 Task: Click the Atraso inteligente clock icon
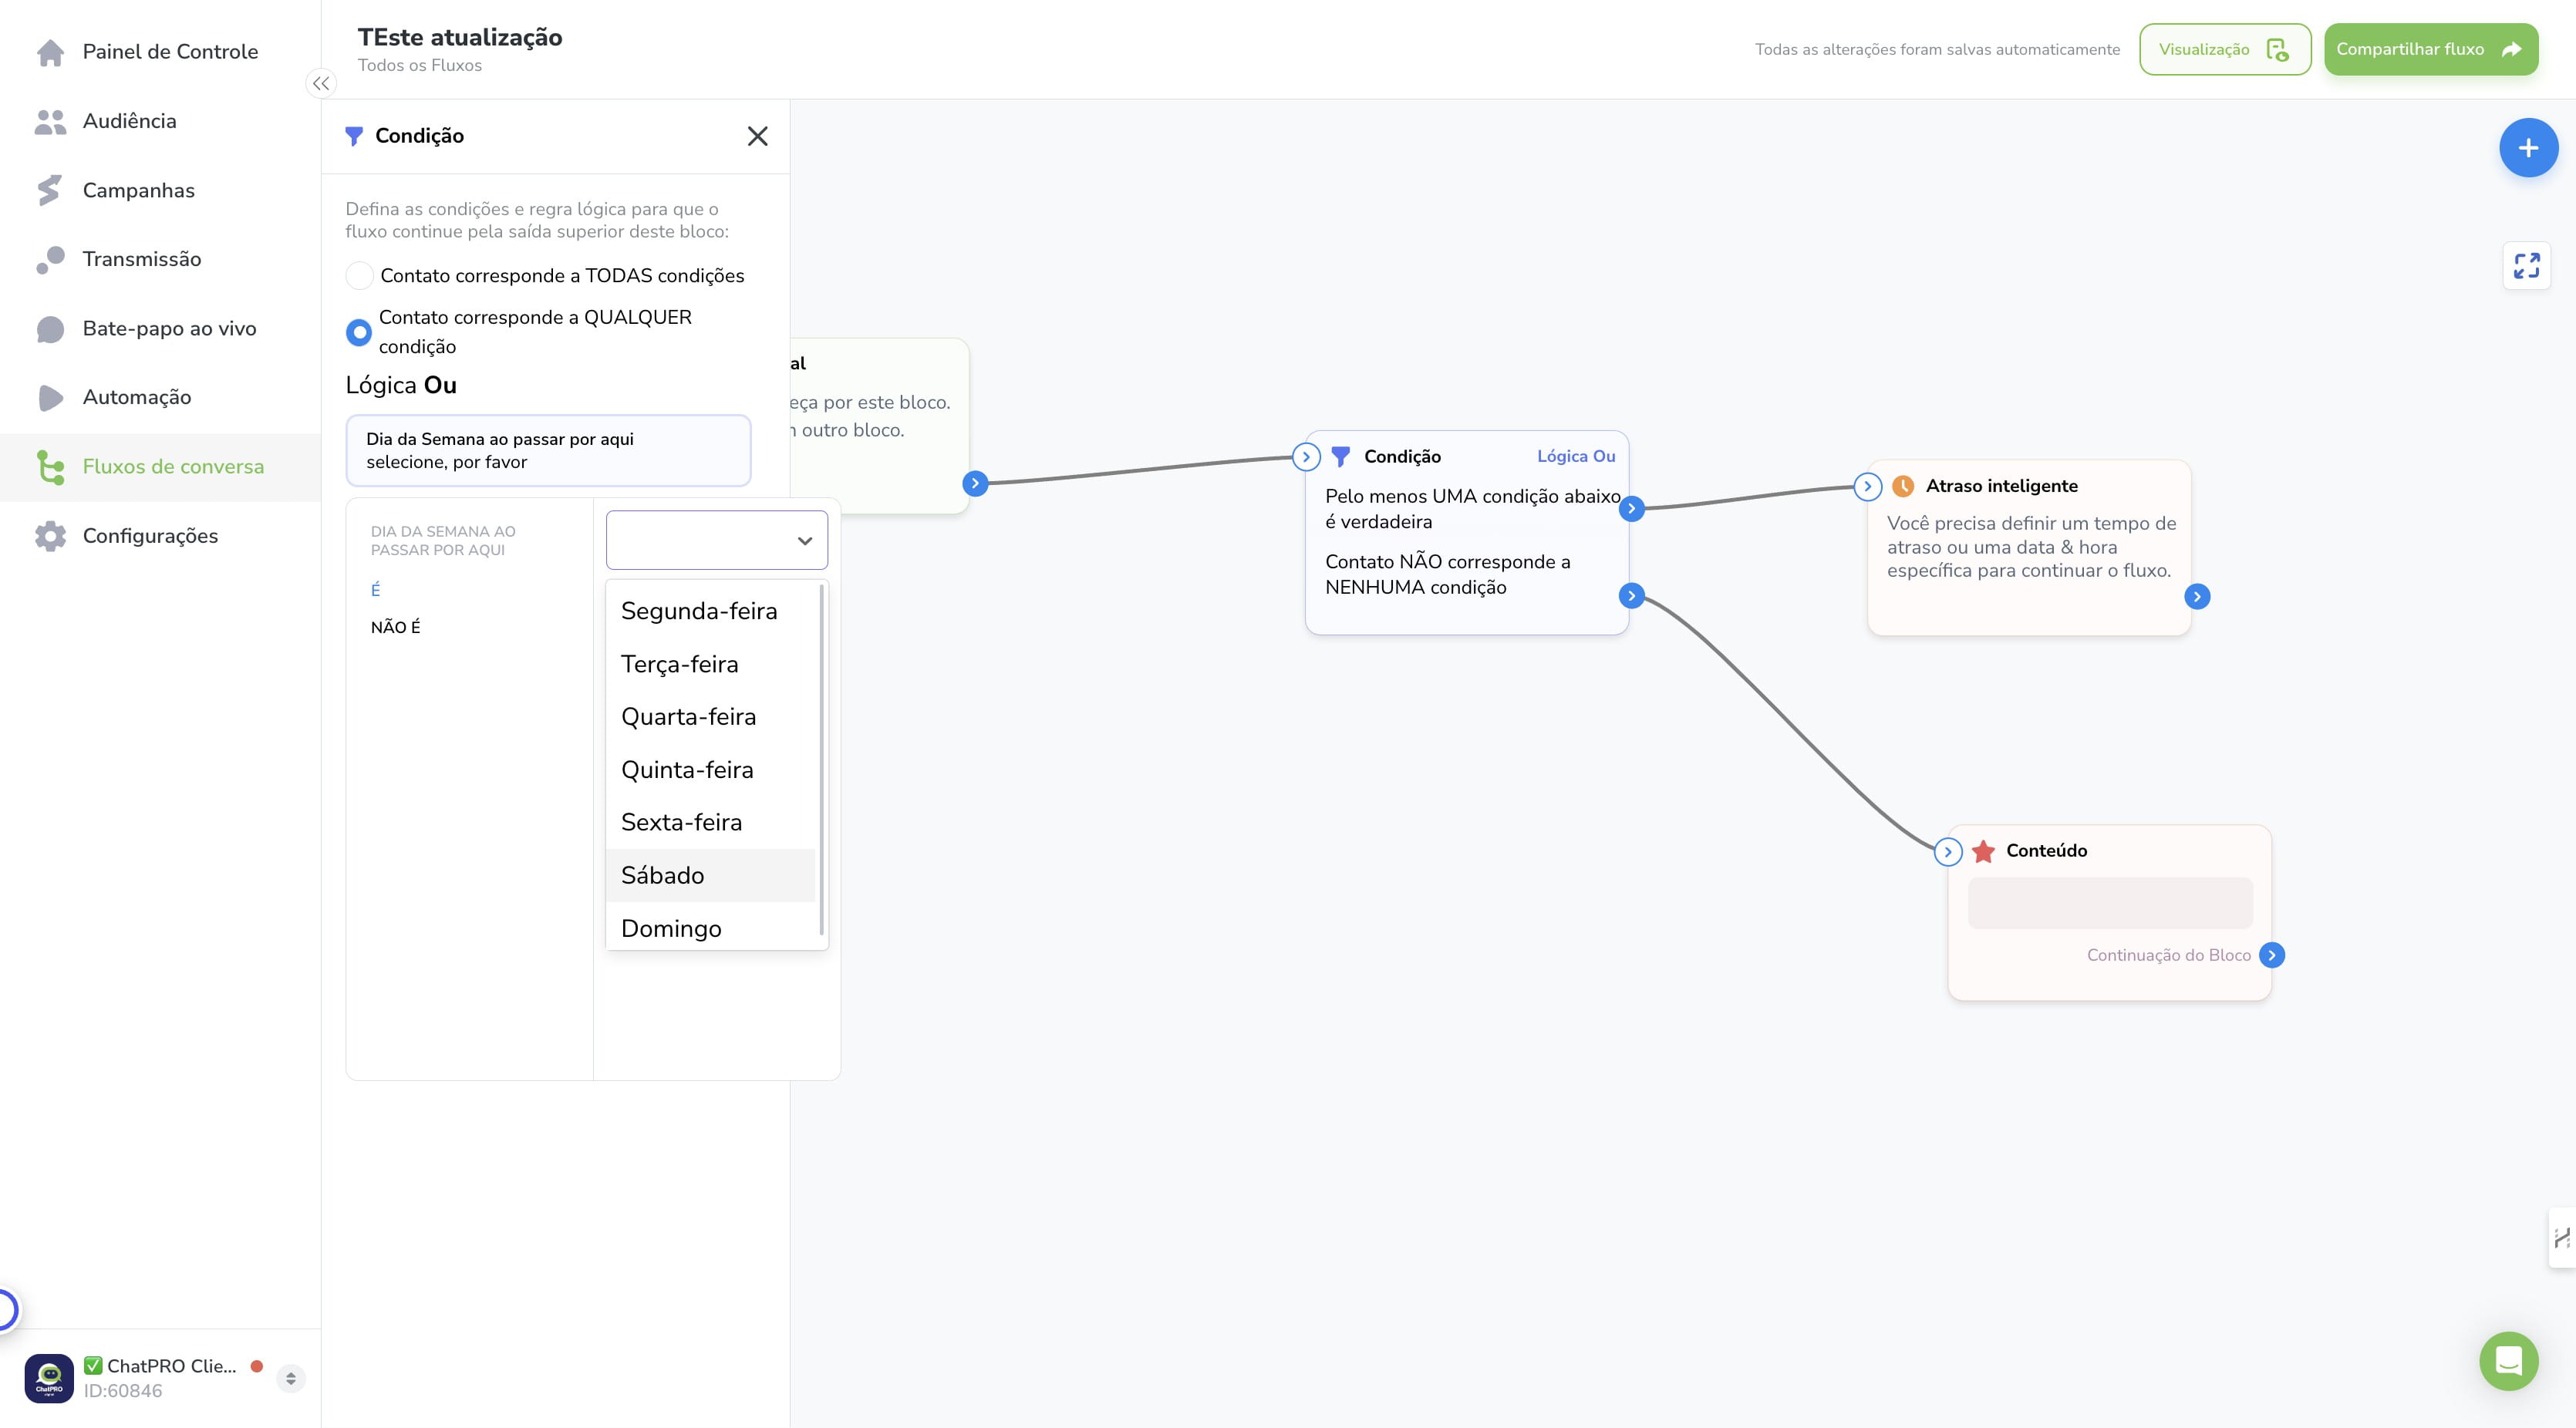1903,486
